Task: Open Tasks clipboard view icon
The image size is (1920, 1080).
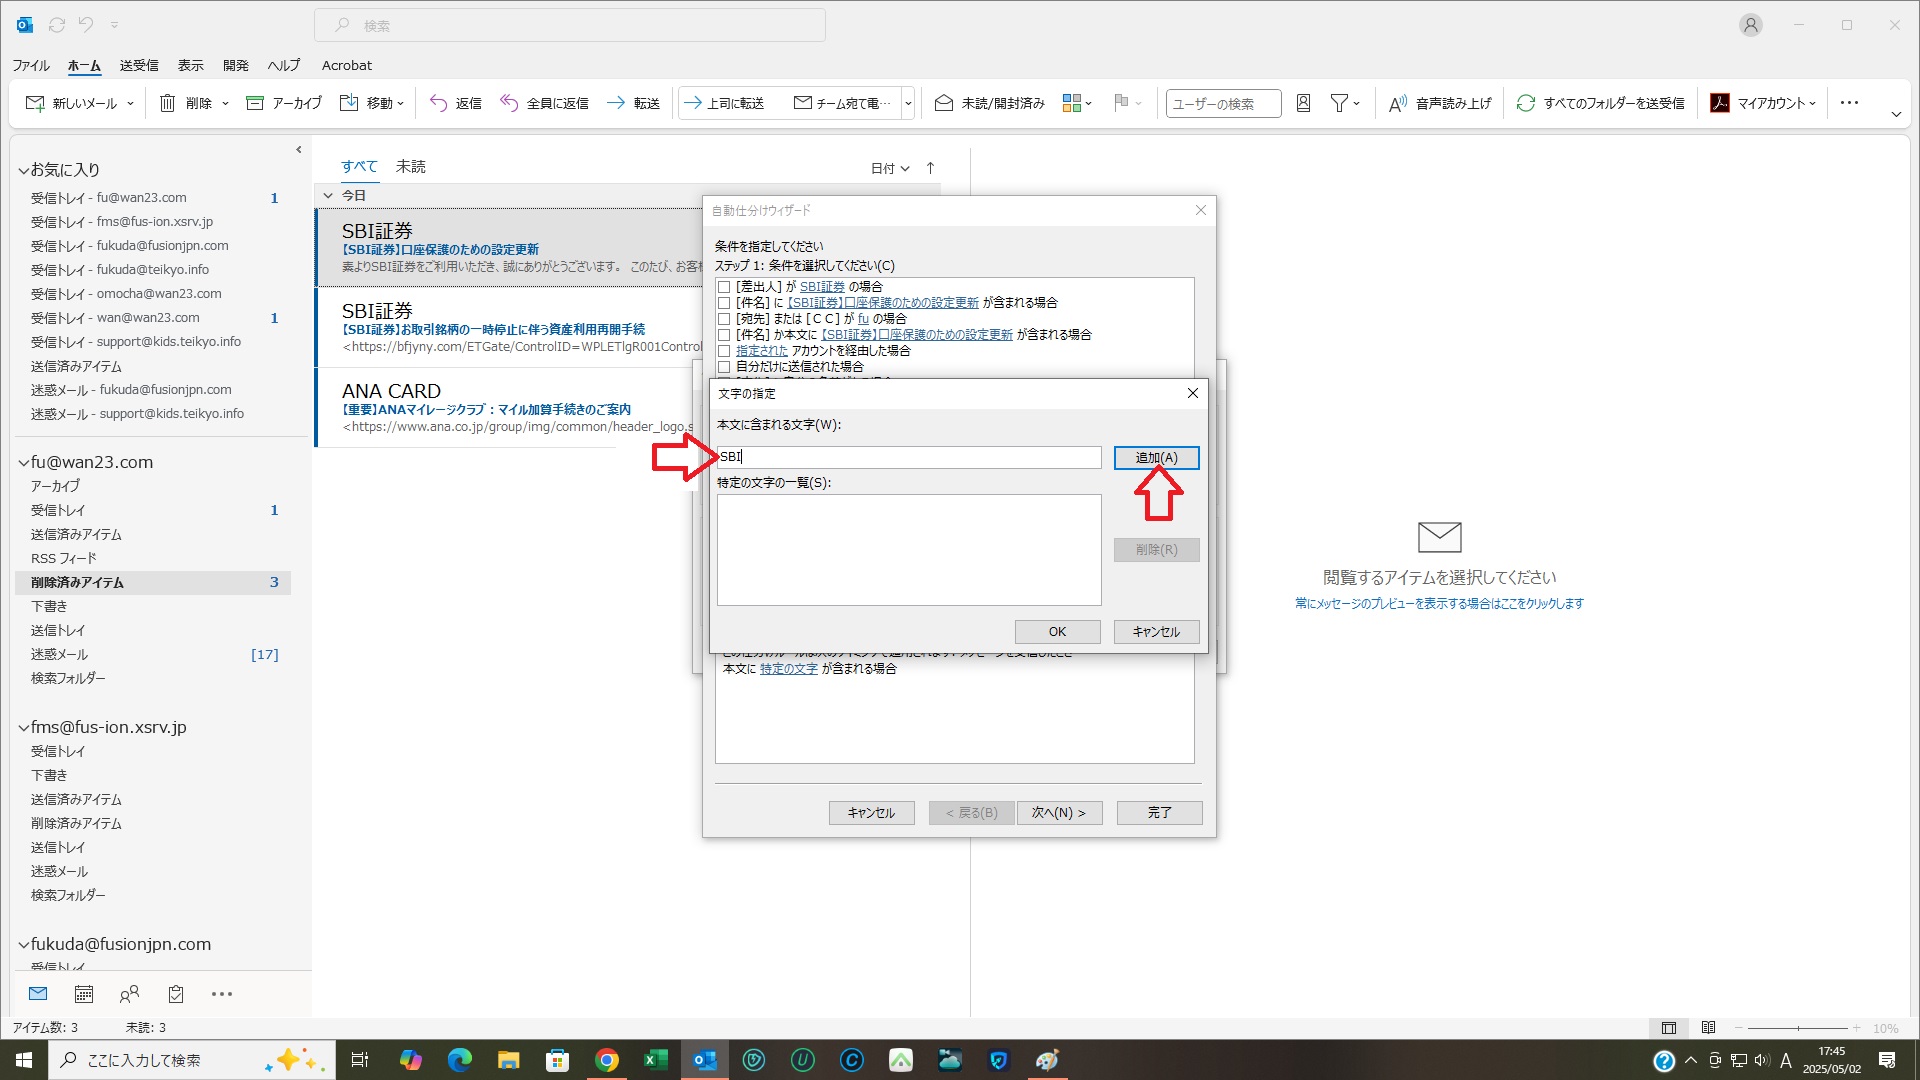Action: coord(176,994)
